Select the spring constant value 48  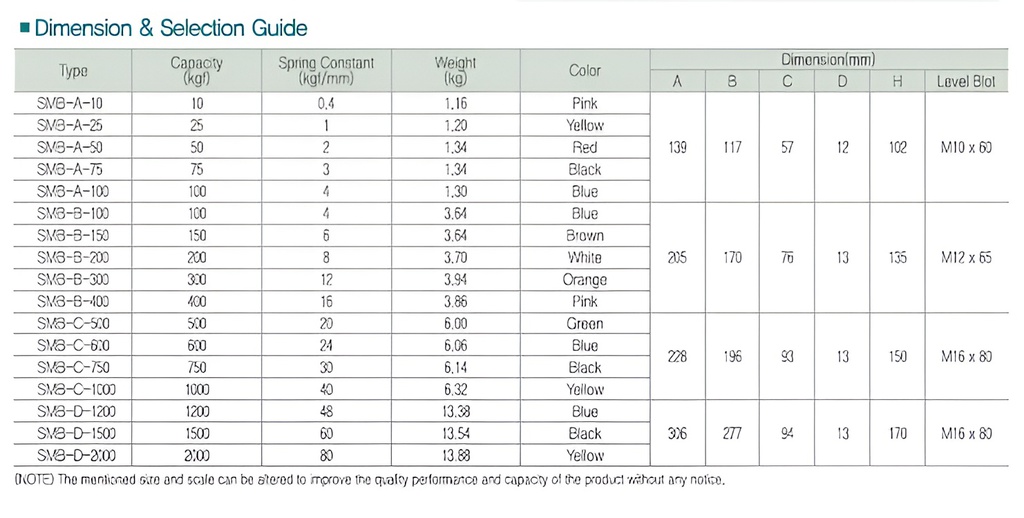[325, 412]
